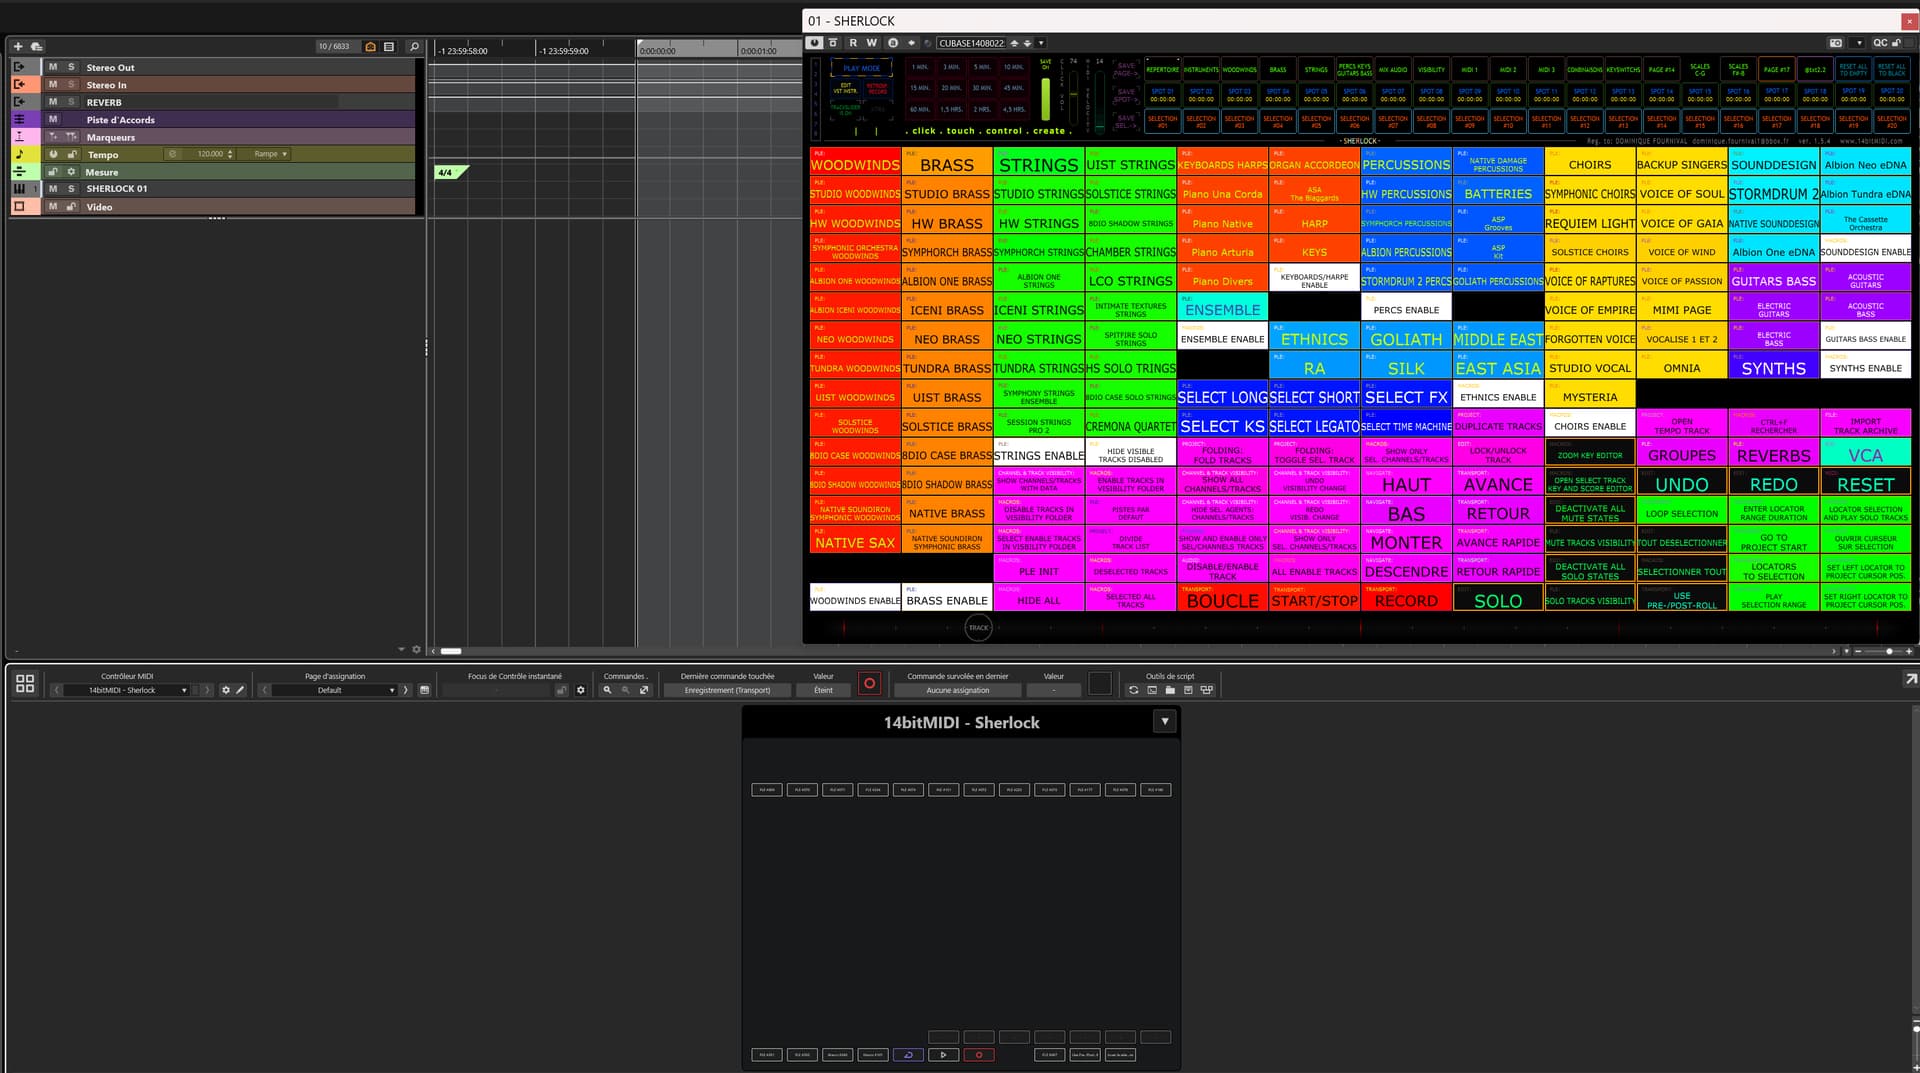Click the Marqueurs marker track icon
Image resolution: width=1920 pixels, height=1073 pixels.
19,136
